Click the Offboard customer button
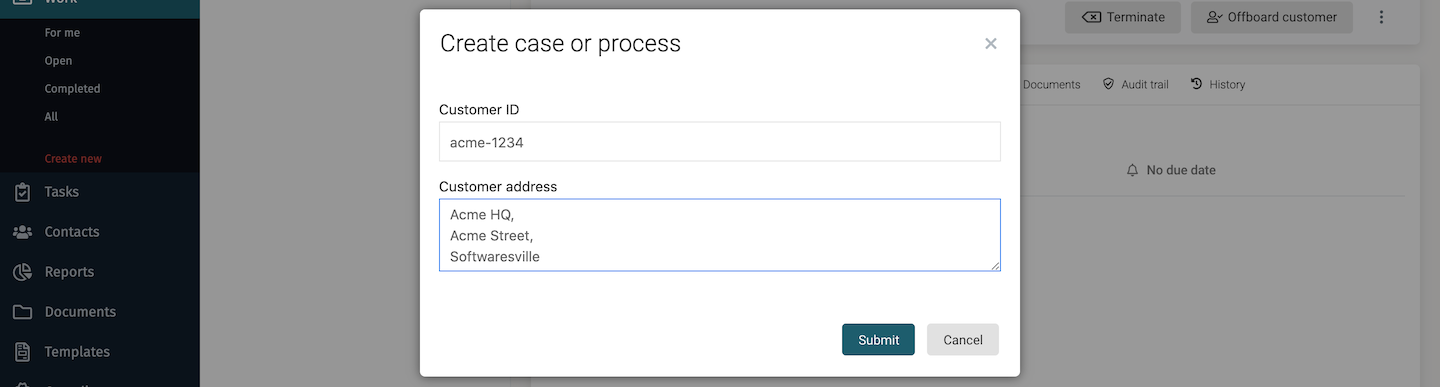The width and height of the screenshot is (1440, 387). [x=1271, y=17]
